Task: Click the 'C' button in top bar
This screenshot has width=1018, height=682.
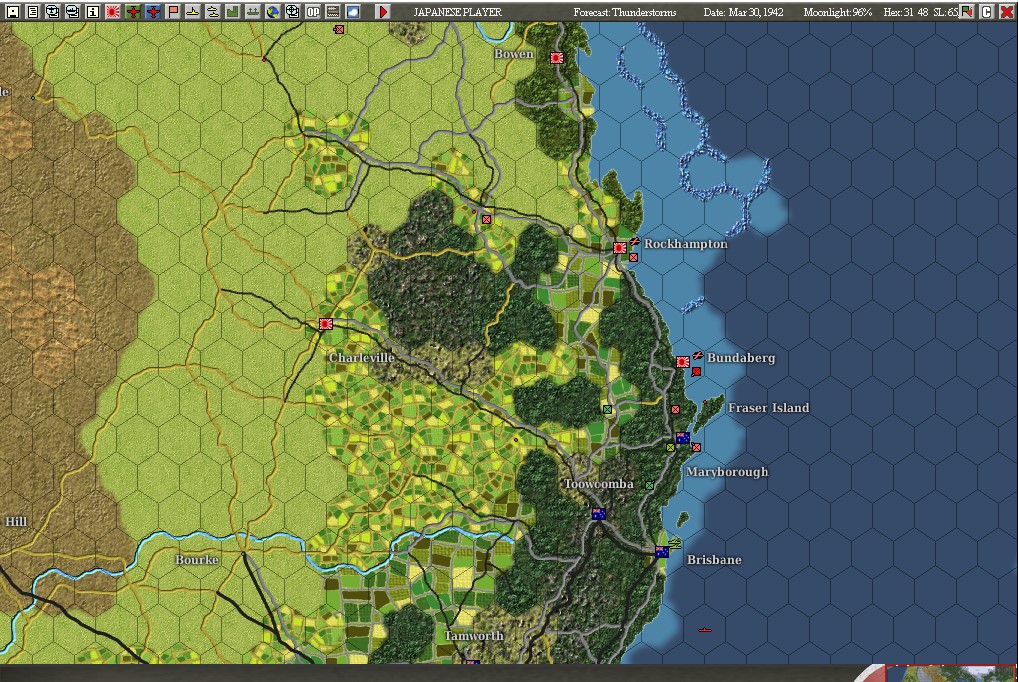Action: [986, 12]
